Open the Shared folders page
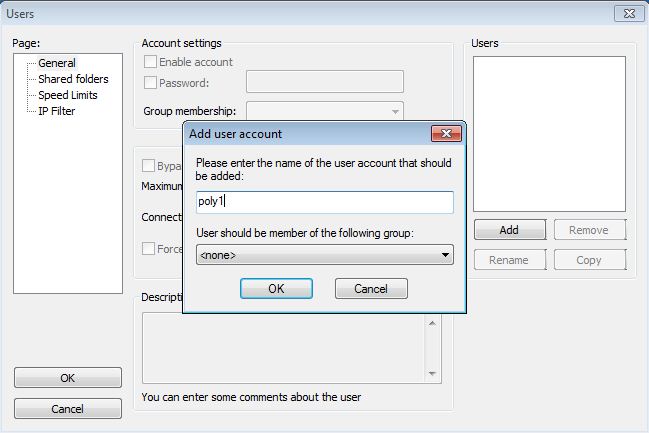This screenshot has width=649, height=433. point(73,79)
